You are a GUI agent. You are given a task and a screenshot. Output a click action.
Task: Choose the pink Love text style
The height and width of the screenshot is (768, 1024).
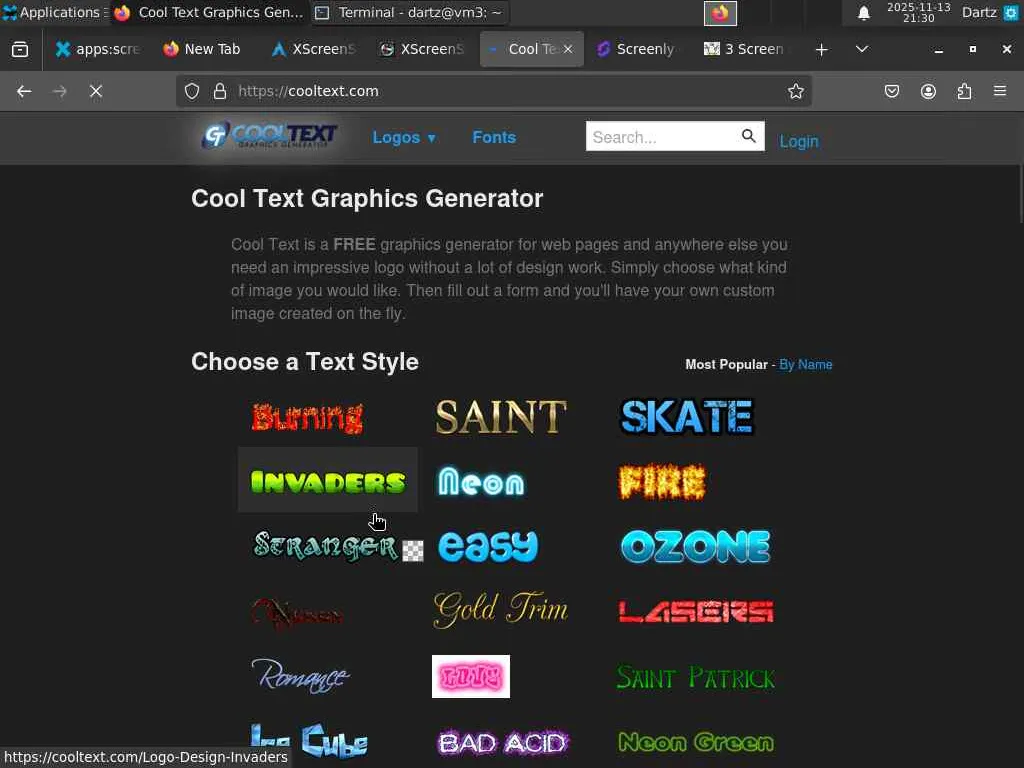coord(471,677)
